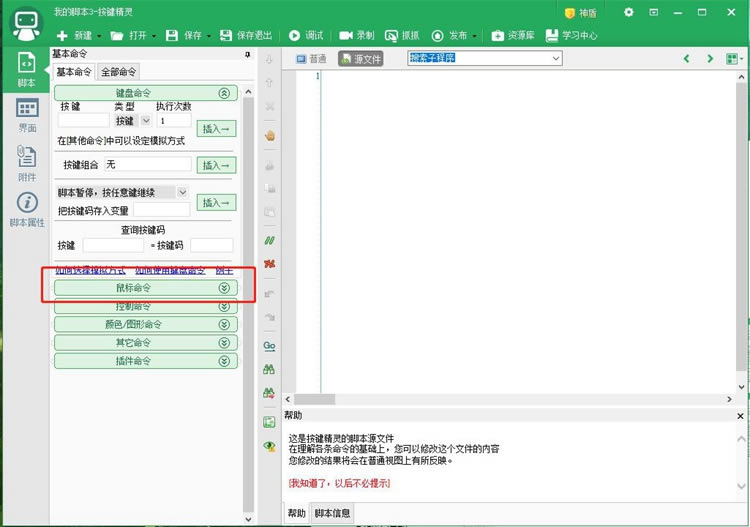Collapse the 键盘命令 command group

click(x=145, y=93)
